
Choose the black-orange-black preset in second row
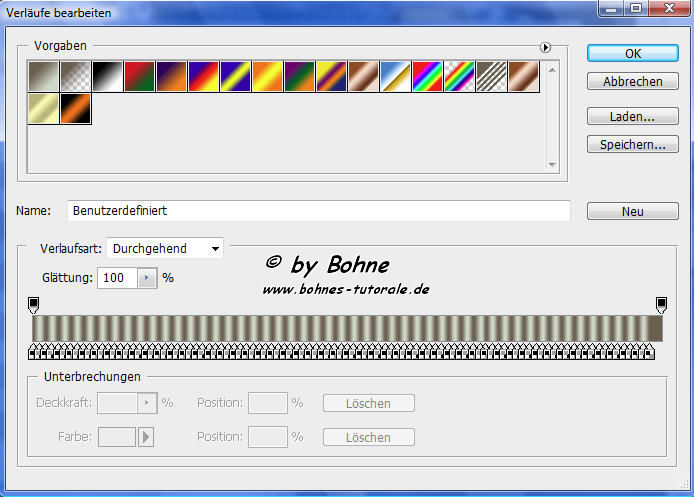coord(76,108)
